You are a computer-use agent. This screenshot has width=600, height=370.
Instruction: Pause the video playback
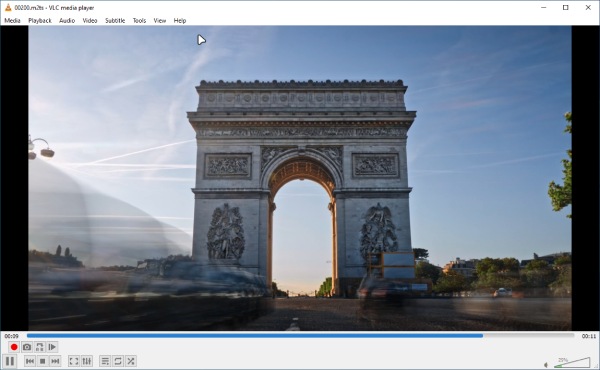(10, 361)
